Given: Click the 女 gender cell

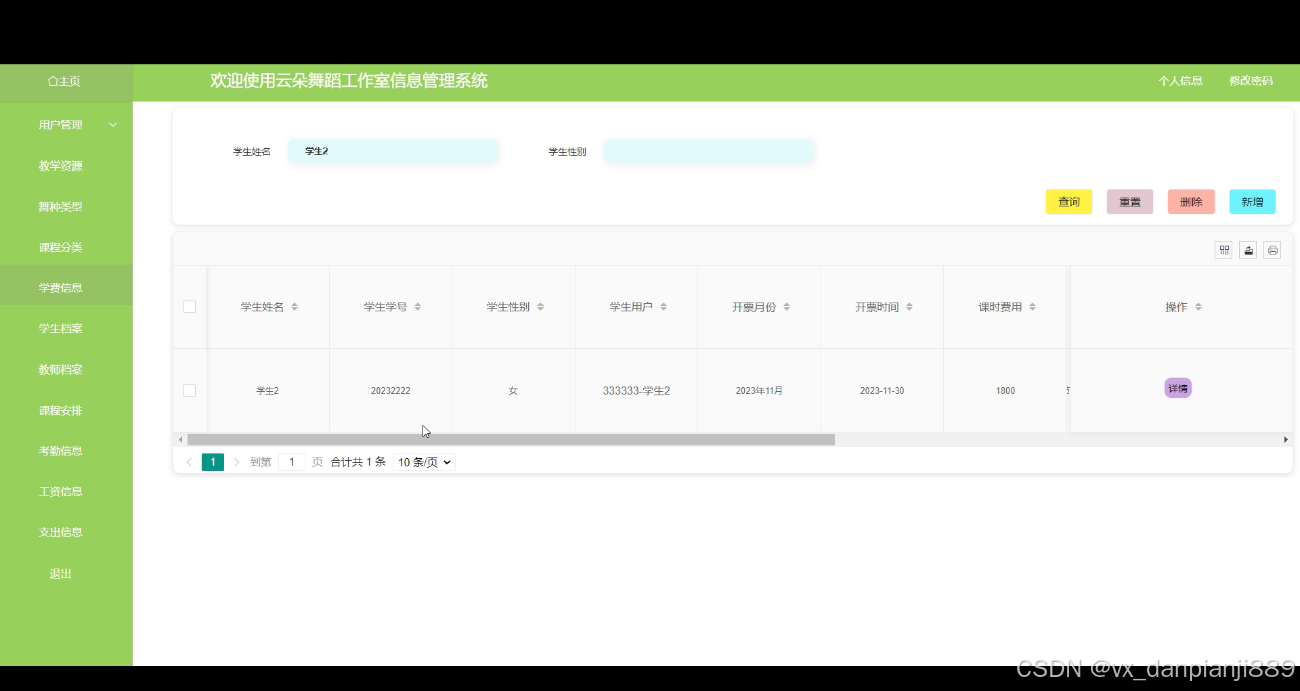Looking at the screenshot, I should (x=513, y=391).
